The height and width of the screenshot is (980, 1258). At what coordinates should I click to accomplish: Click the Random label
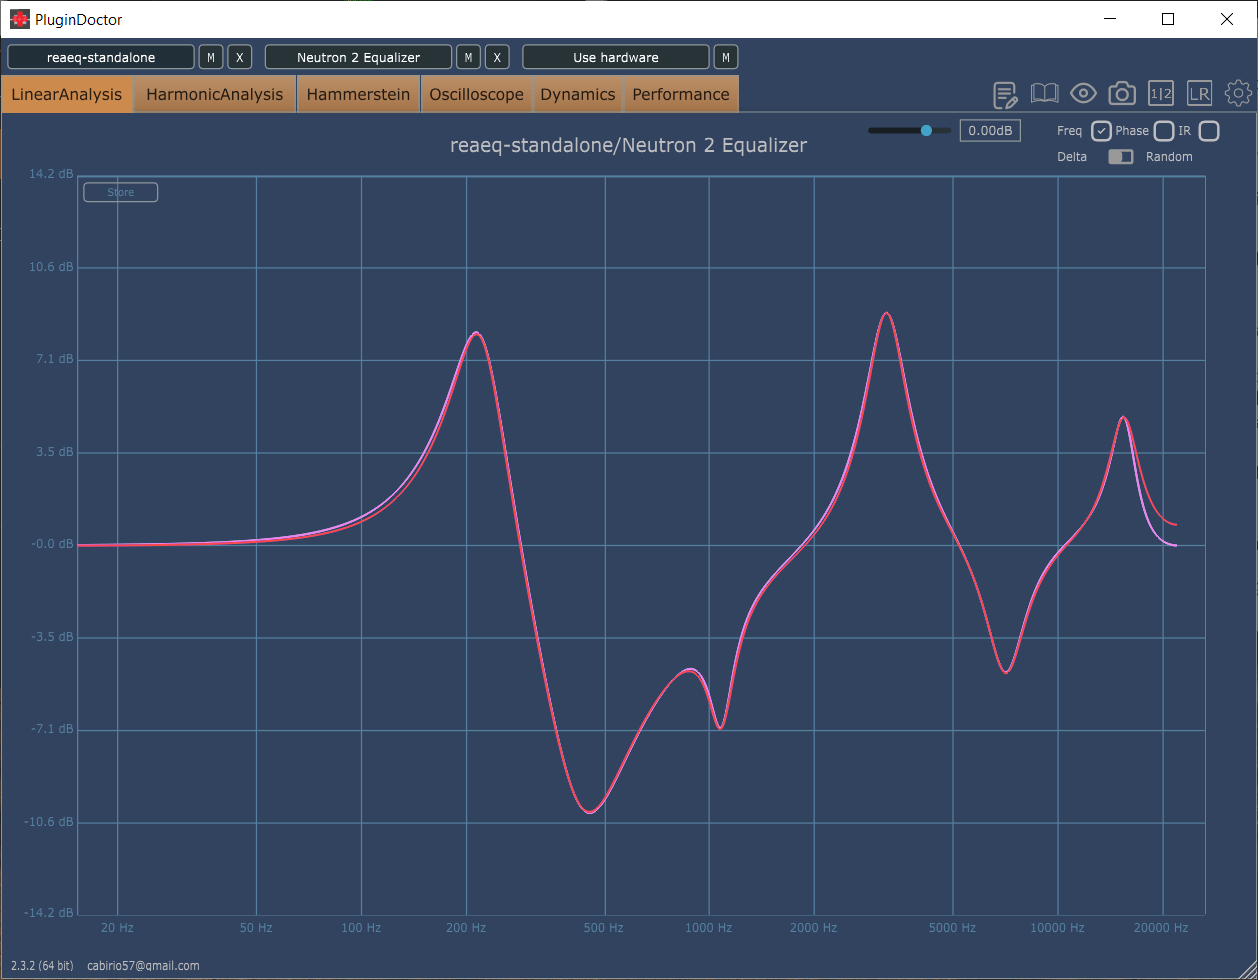point(1169,157)
